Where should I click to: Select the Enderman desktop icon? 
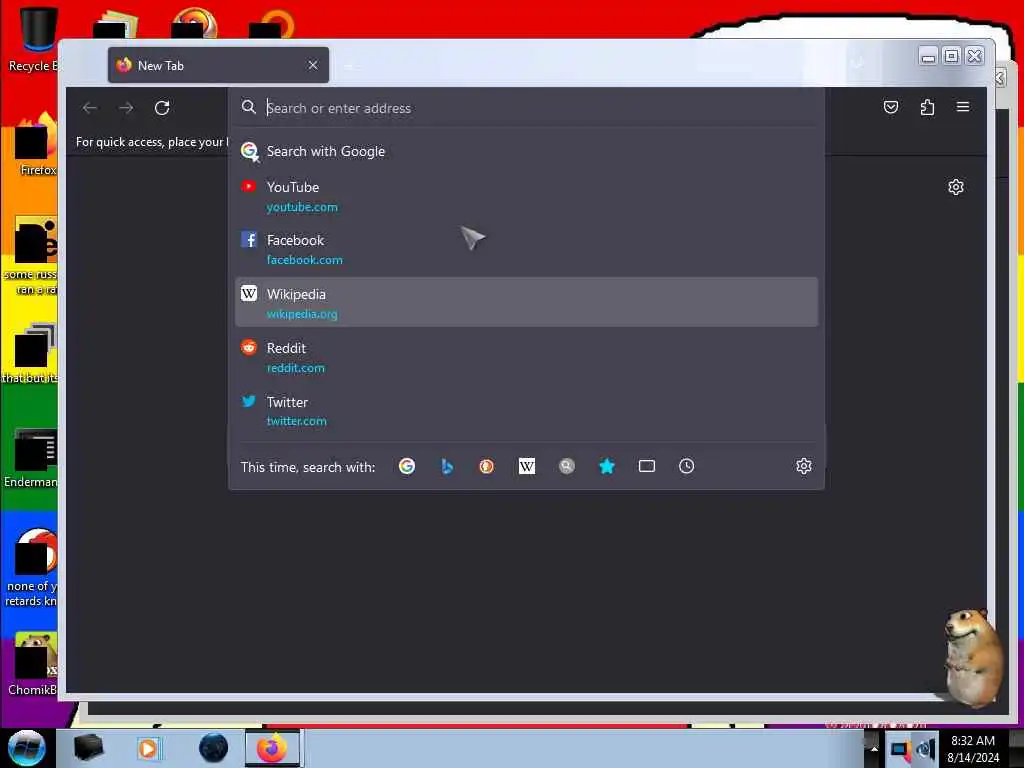(x=31, y=458)
